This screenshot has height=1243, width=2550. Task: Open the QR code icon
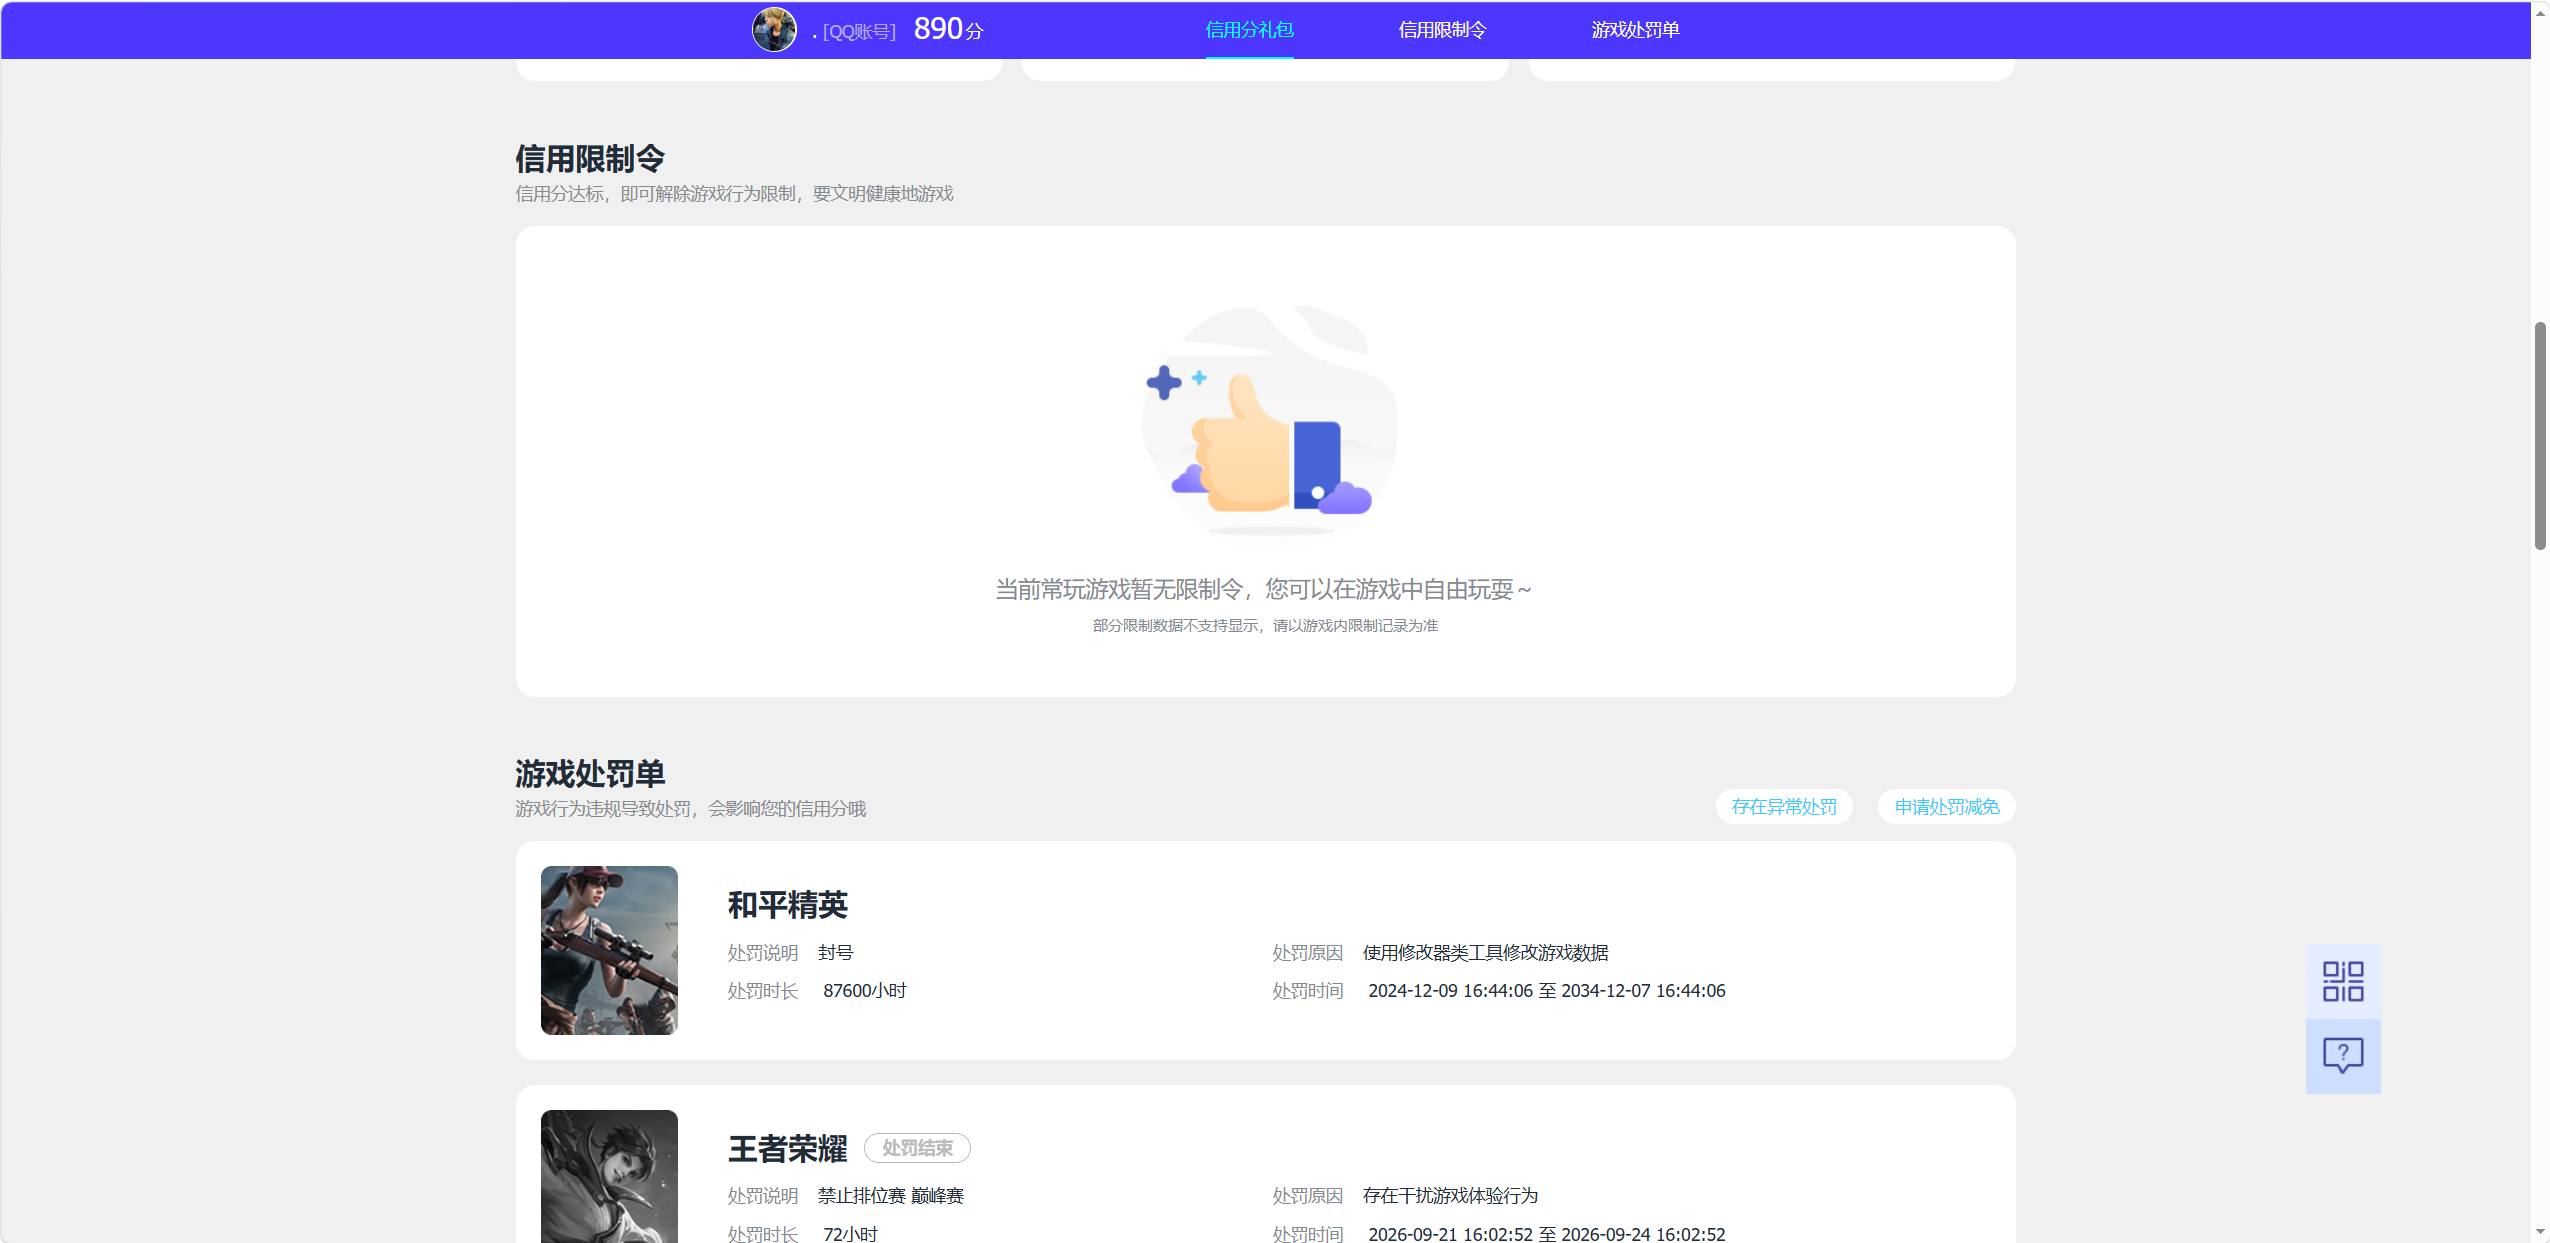[2342, 981]
